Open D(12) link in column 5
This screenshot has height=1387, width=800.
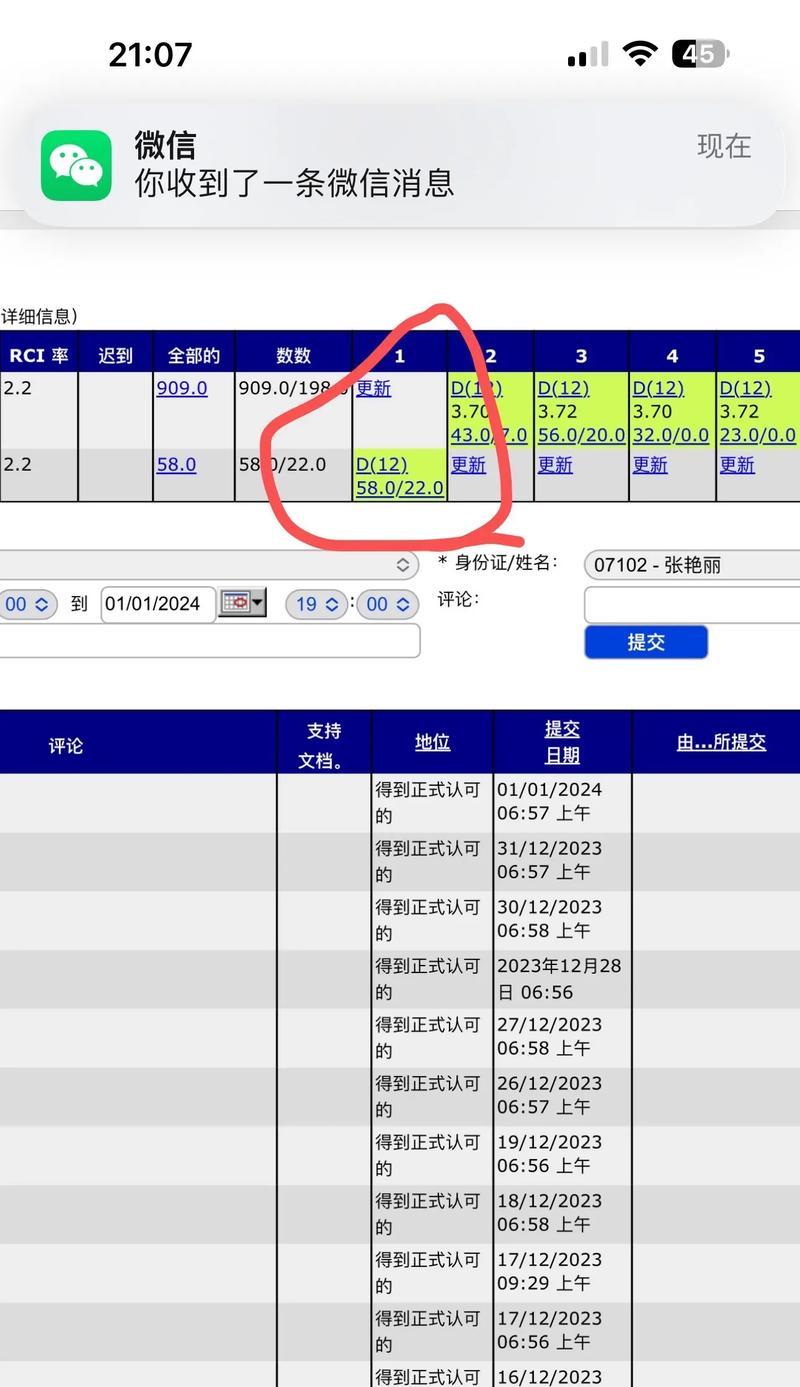tap(745, 388)
